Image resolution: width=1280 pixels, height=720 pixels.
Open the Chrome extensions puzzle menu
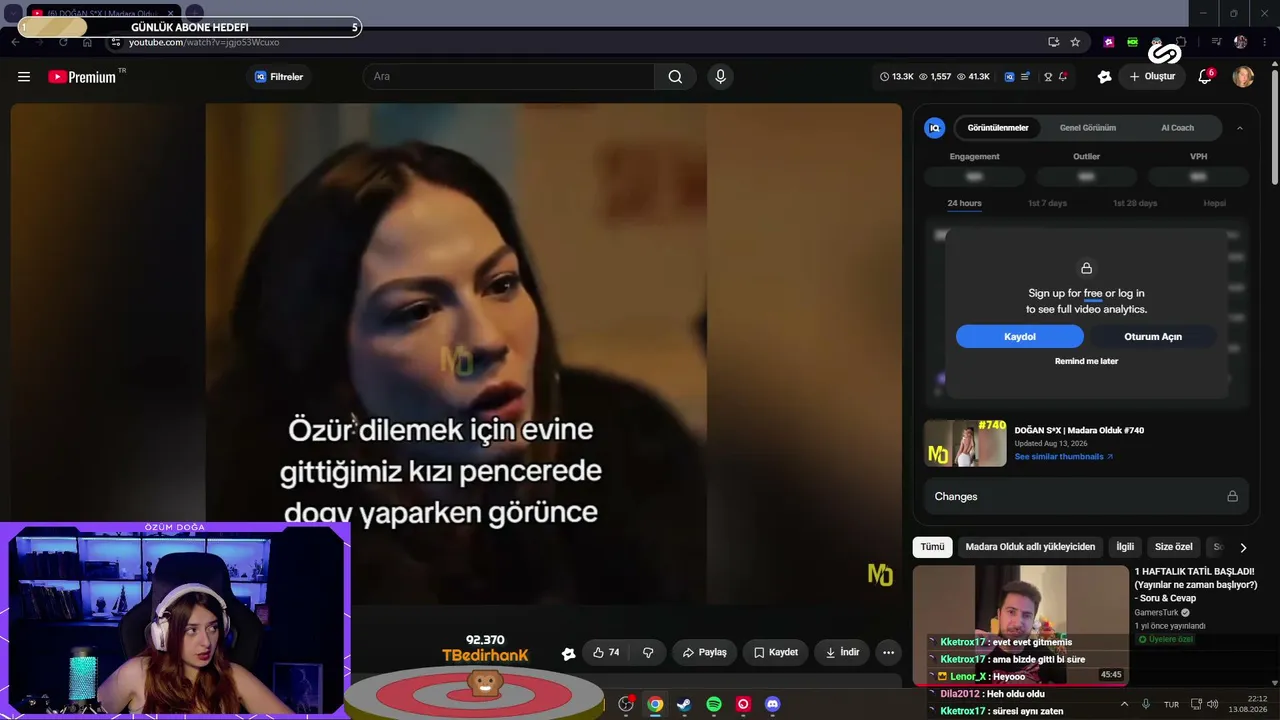[1181, 42]
